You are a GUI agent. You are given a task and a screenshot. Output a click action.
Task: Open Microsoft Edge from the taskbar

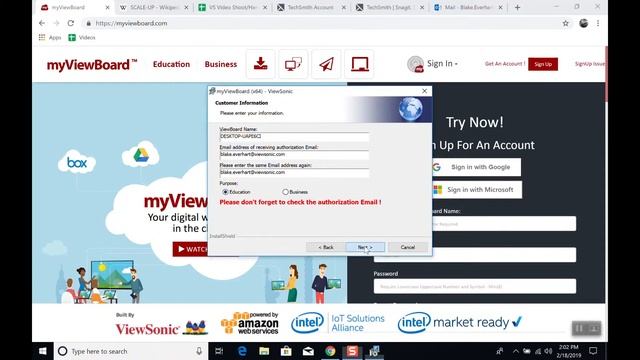pyautogui.click(x=242, y=351)
